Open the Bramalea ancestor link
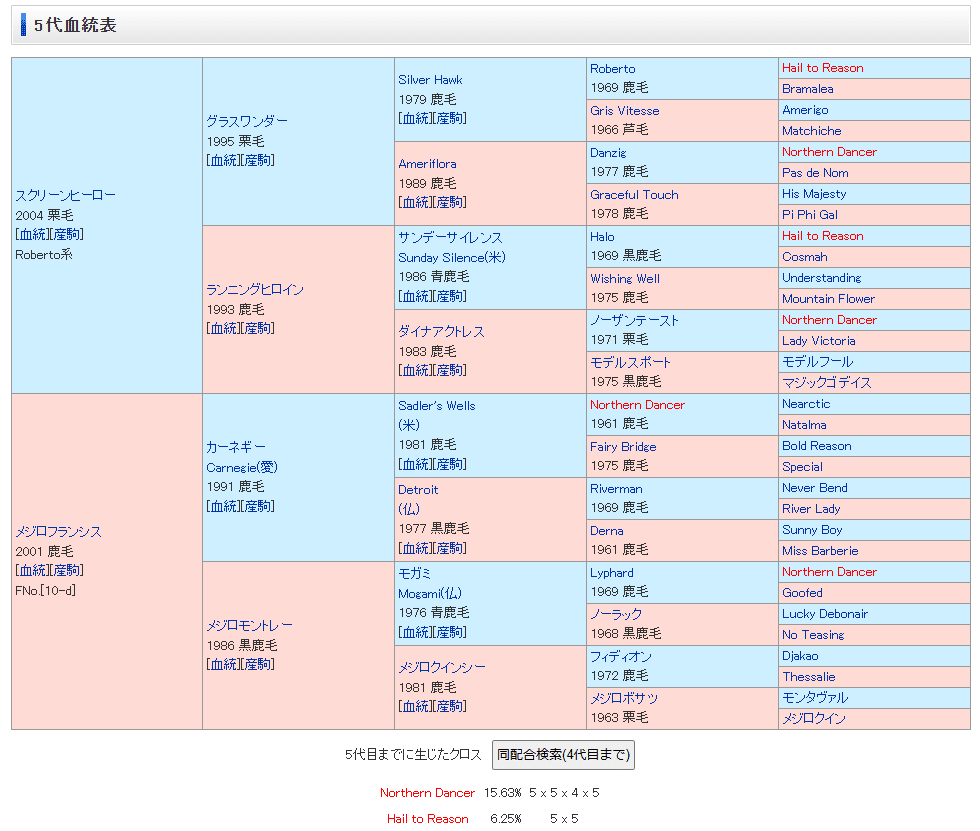980x831 pixels. click(x=808, y=89)
